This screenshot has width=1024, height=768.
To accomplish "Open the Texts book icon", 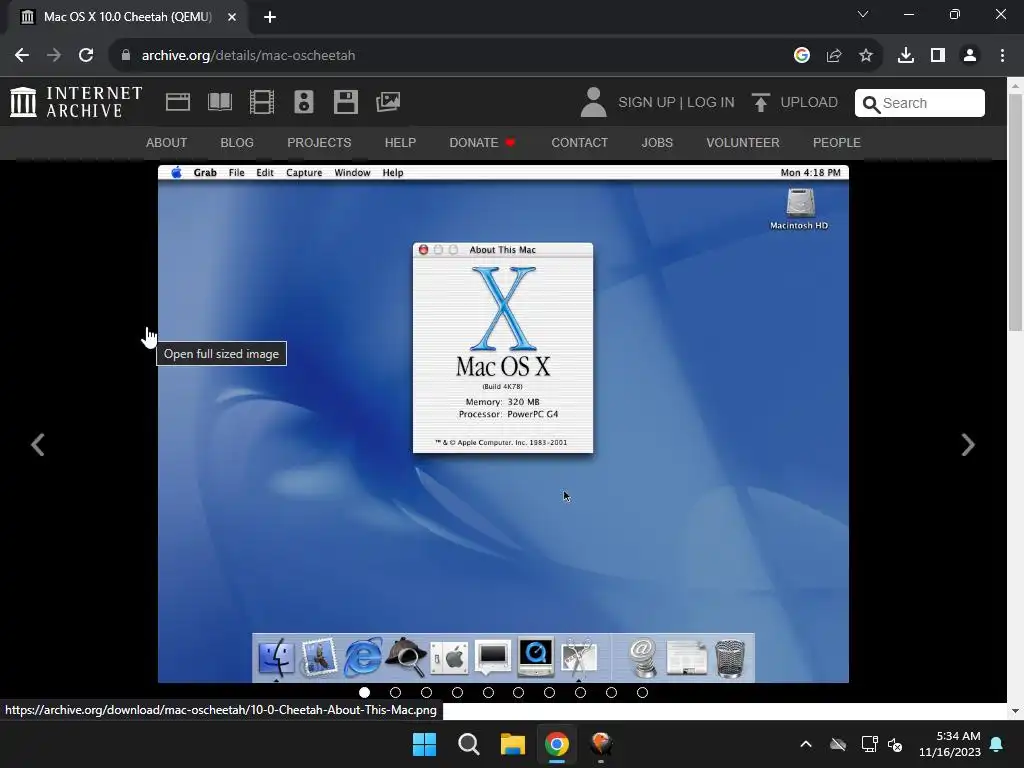I will (219, 102).
